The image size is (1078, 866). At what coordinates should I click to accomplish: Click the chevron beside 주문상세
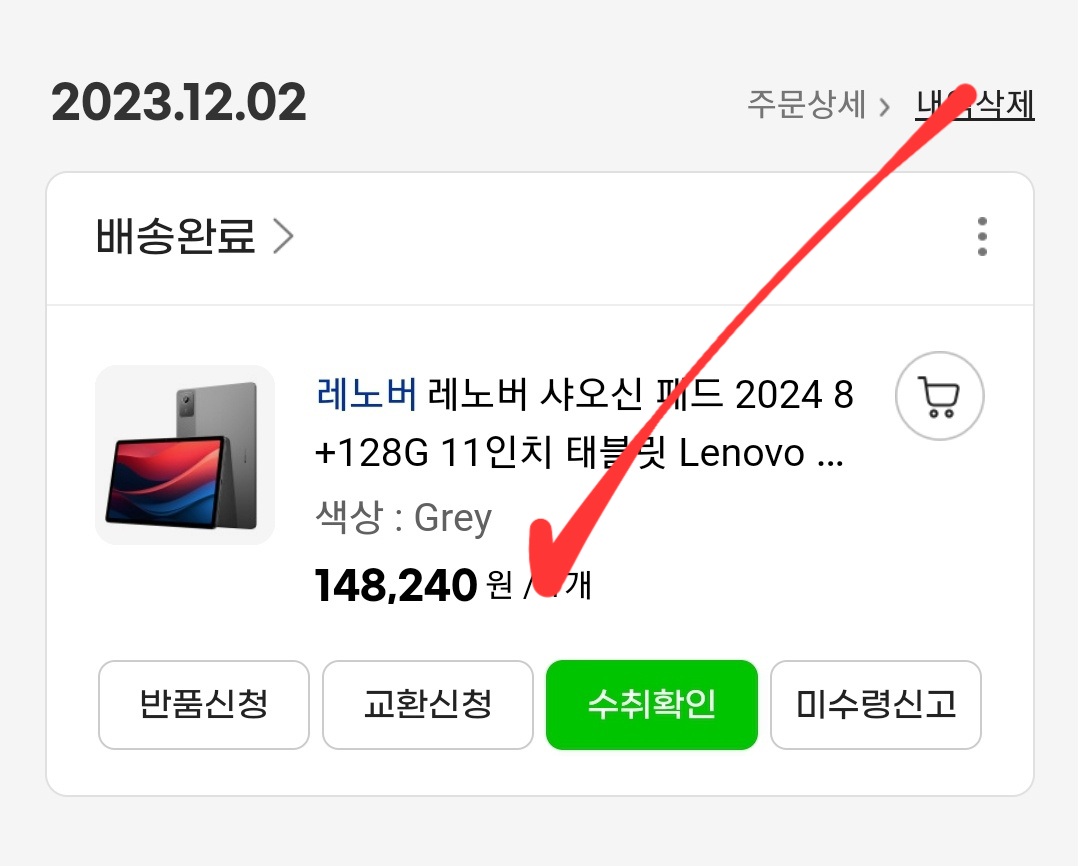coord(886,107)
